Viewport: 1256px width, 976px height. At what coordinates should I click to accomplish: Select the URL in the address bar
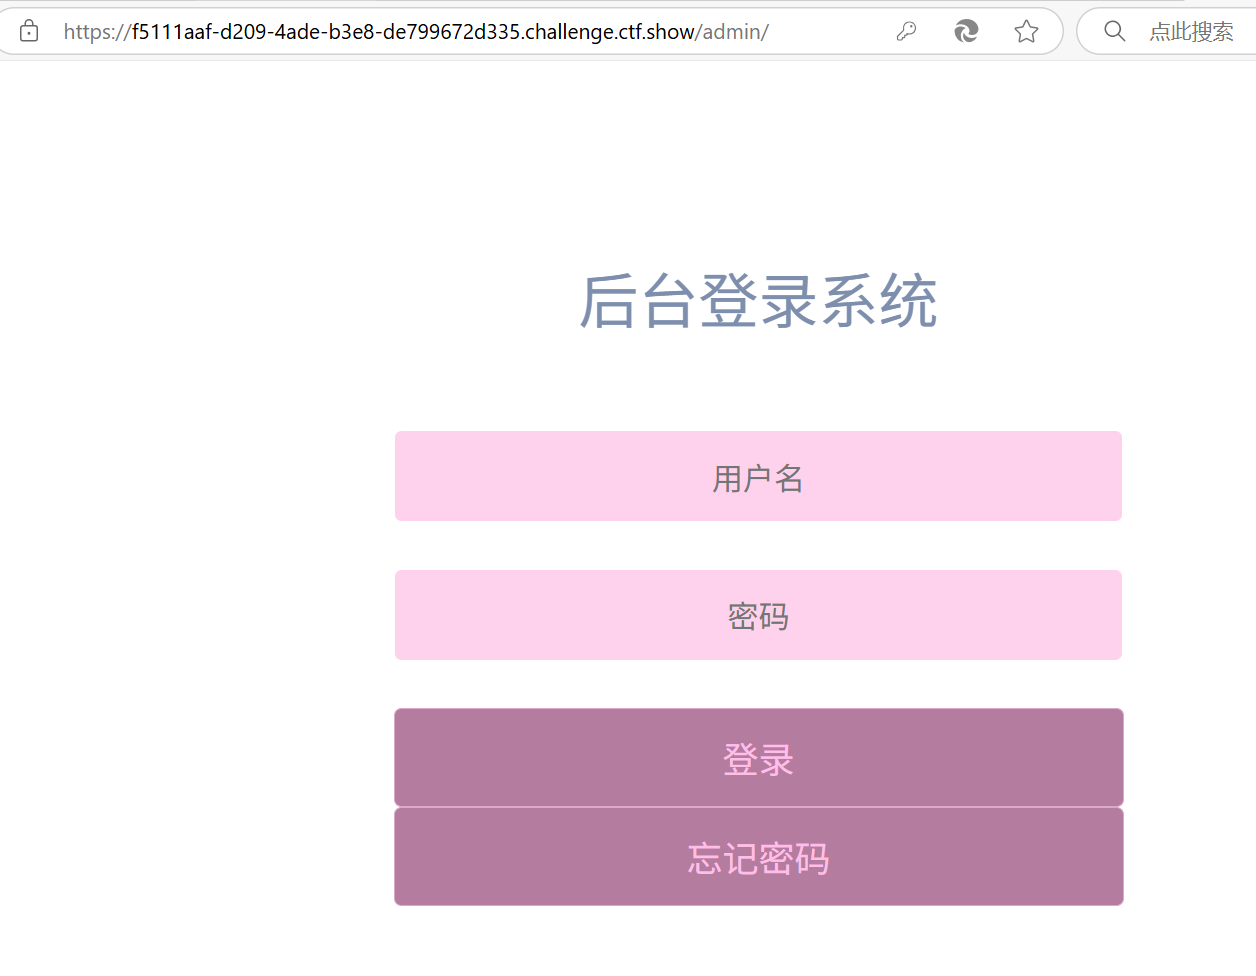tap(416, 31)
